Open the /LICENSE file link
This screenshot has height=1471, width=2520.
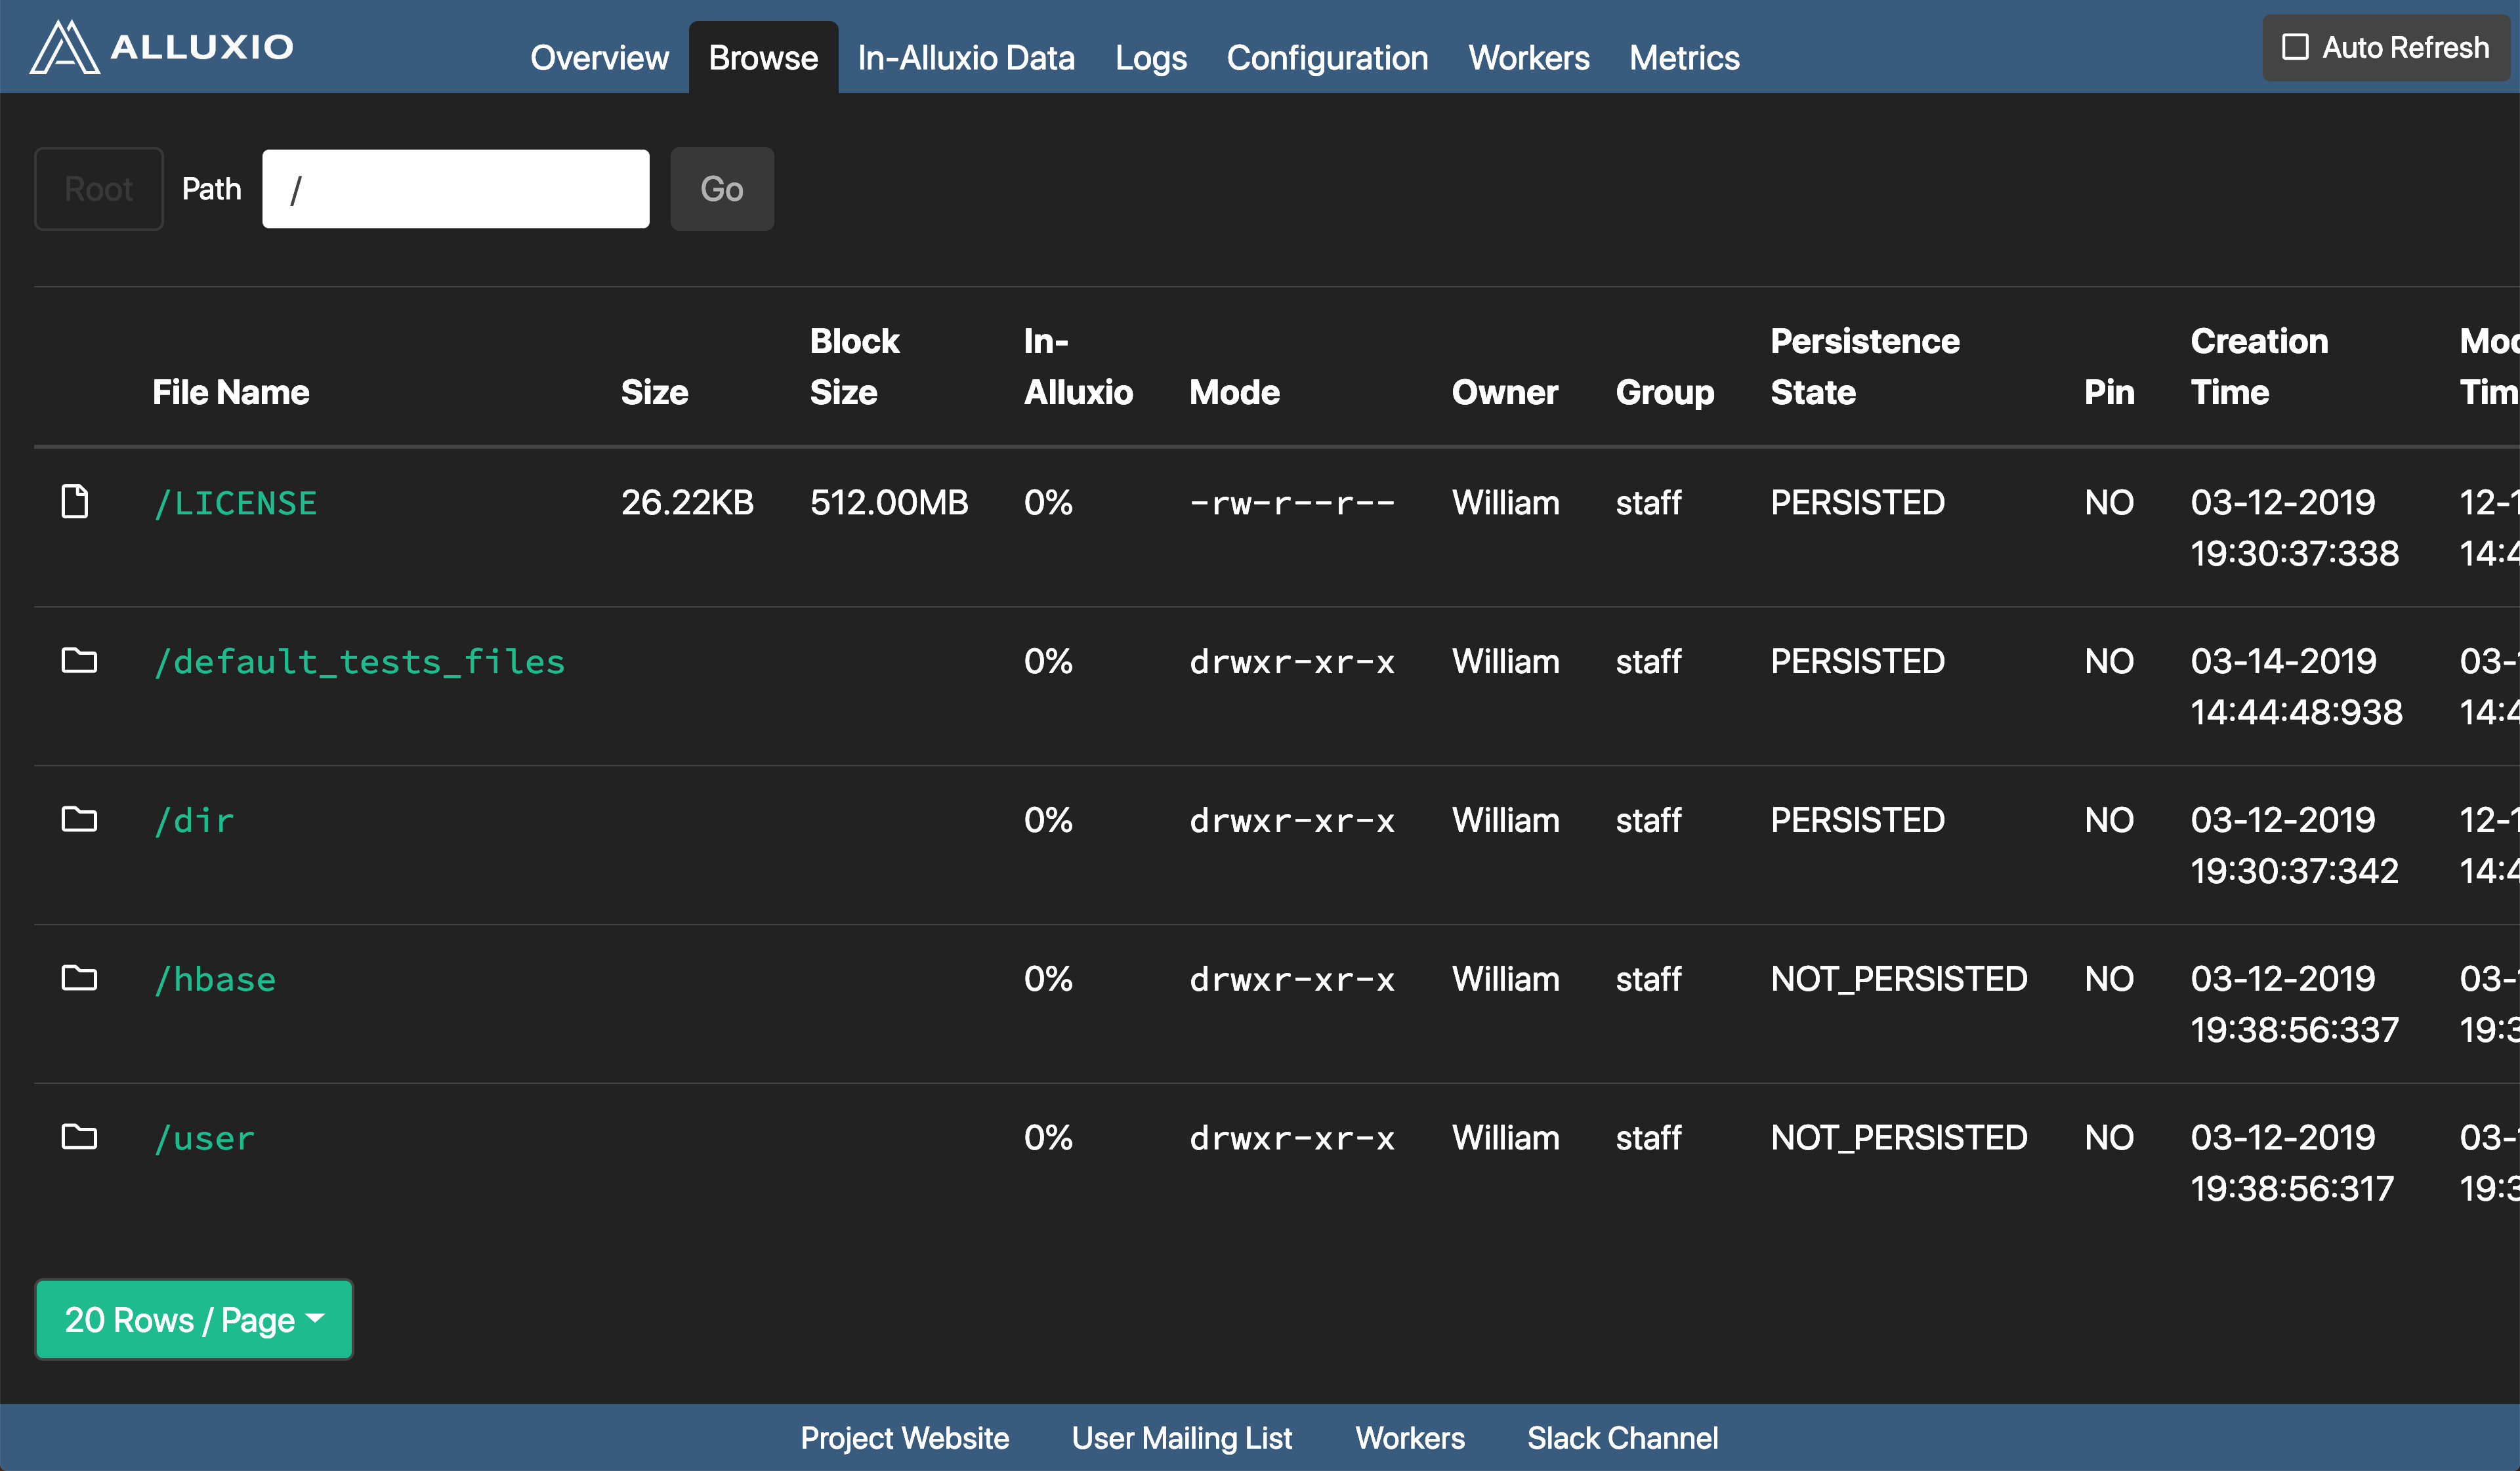[x=236, y=503]
